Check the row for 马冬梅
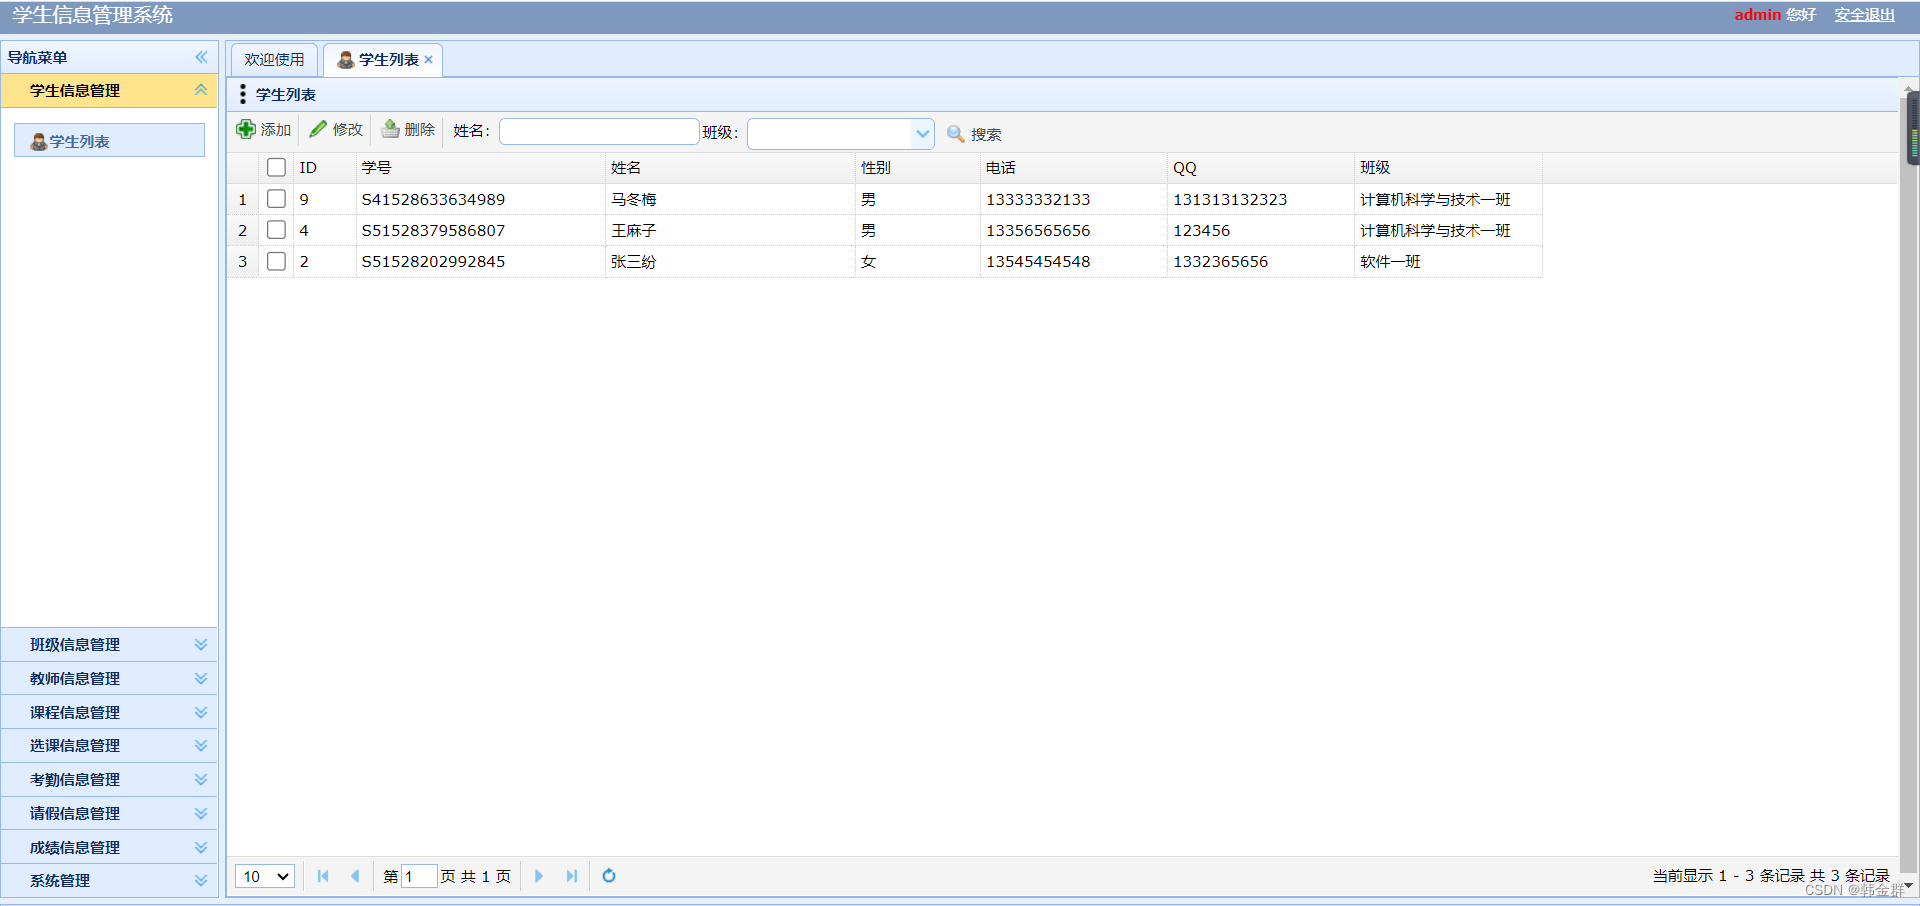This screenshot has height=906, width=1920. pyautogui.click(x=276, y=199)
